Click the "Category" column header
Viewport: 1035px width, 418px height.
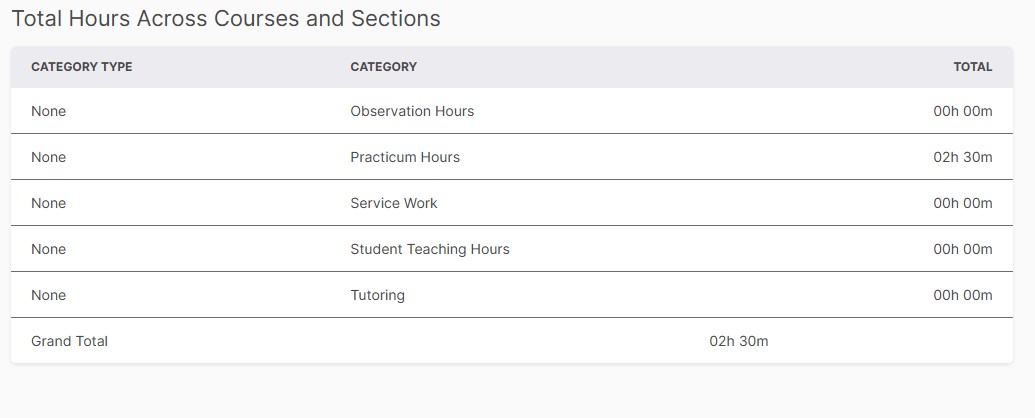pos(383,67)
